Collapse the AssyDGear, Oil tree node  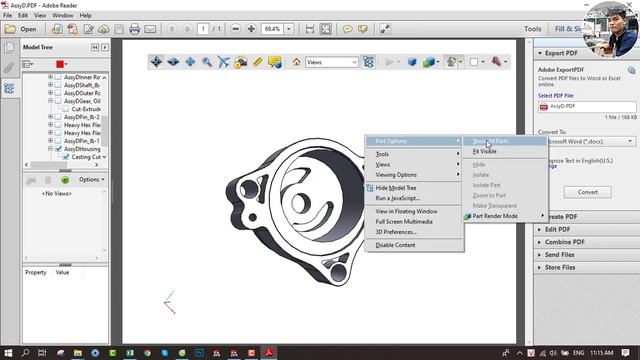50,101
